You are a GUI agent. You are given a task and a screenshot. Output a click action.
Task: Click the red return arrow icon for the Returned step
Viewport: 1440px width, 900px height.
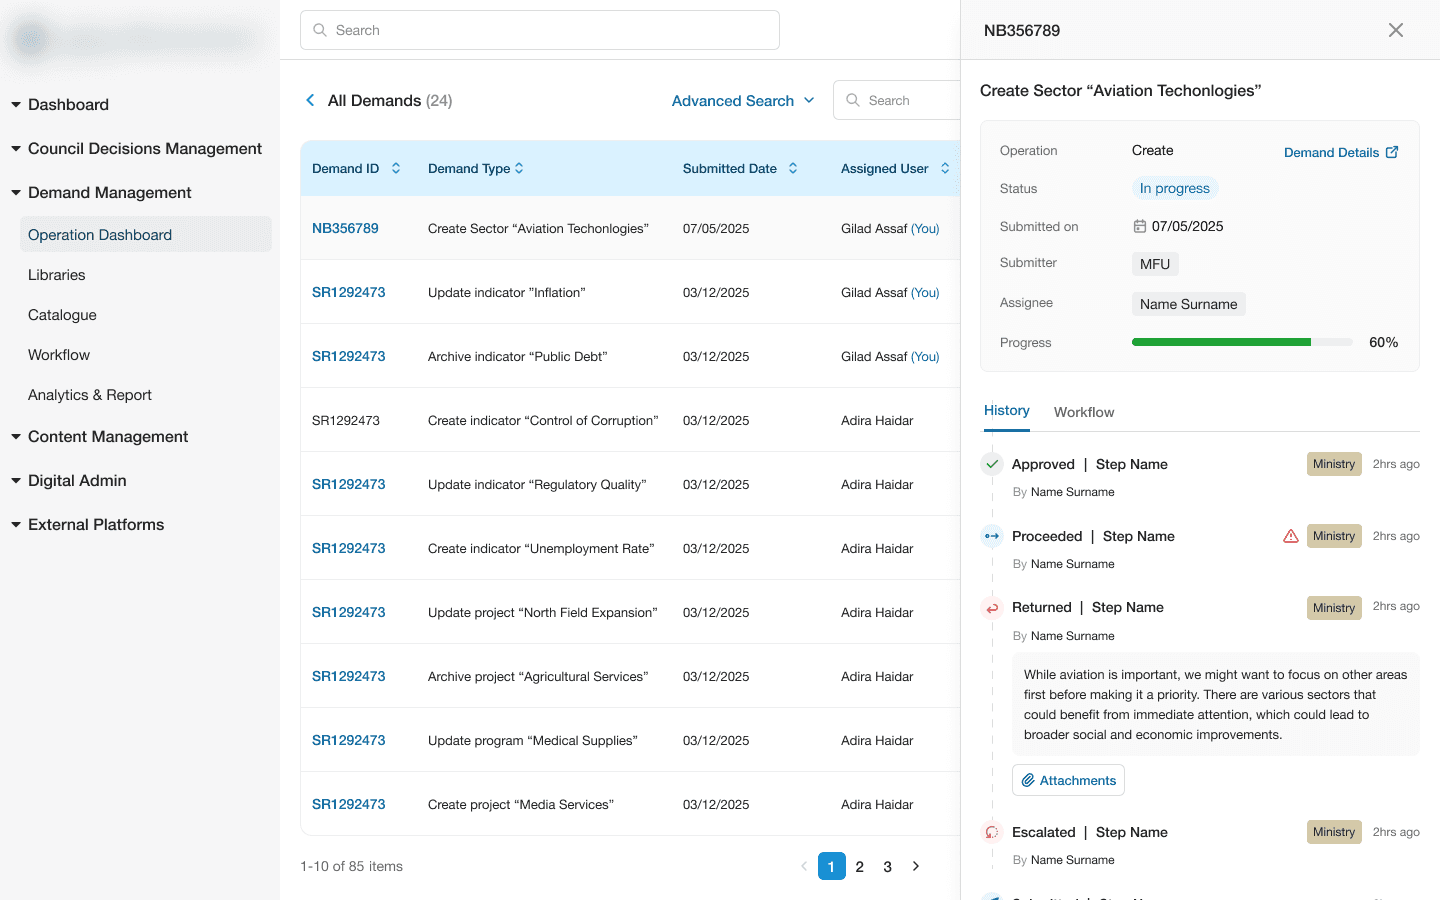[992, 608]
